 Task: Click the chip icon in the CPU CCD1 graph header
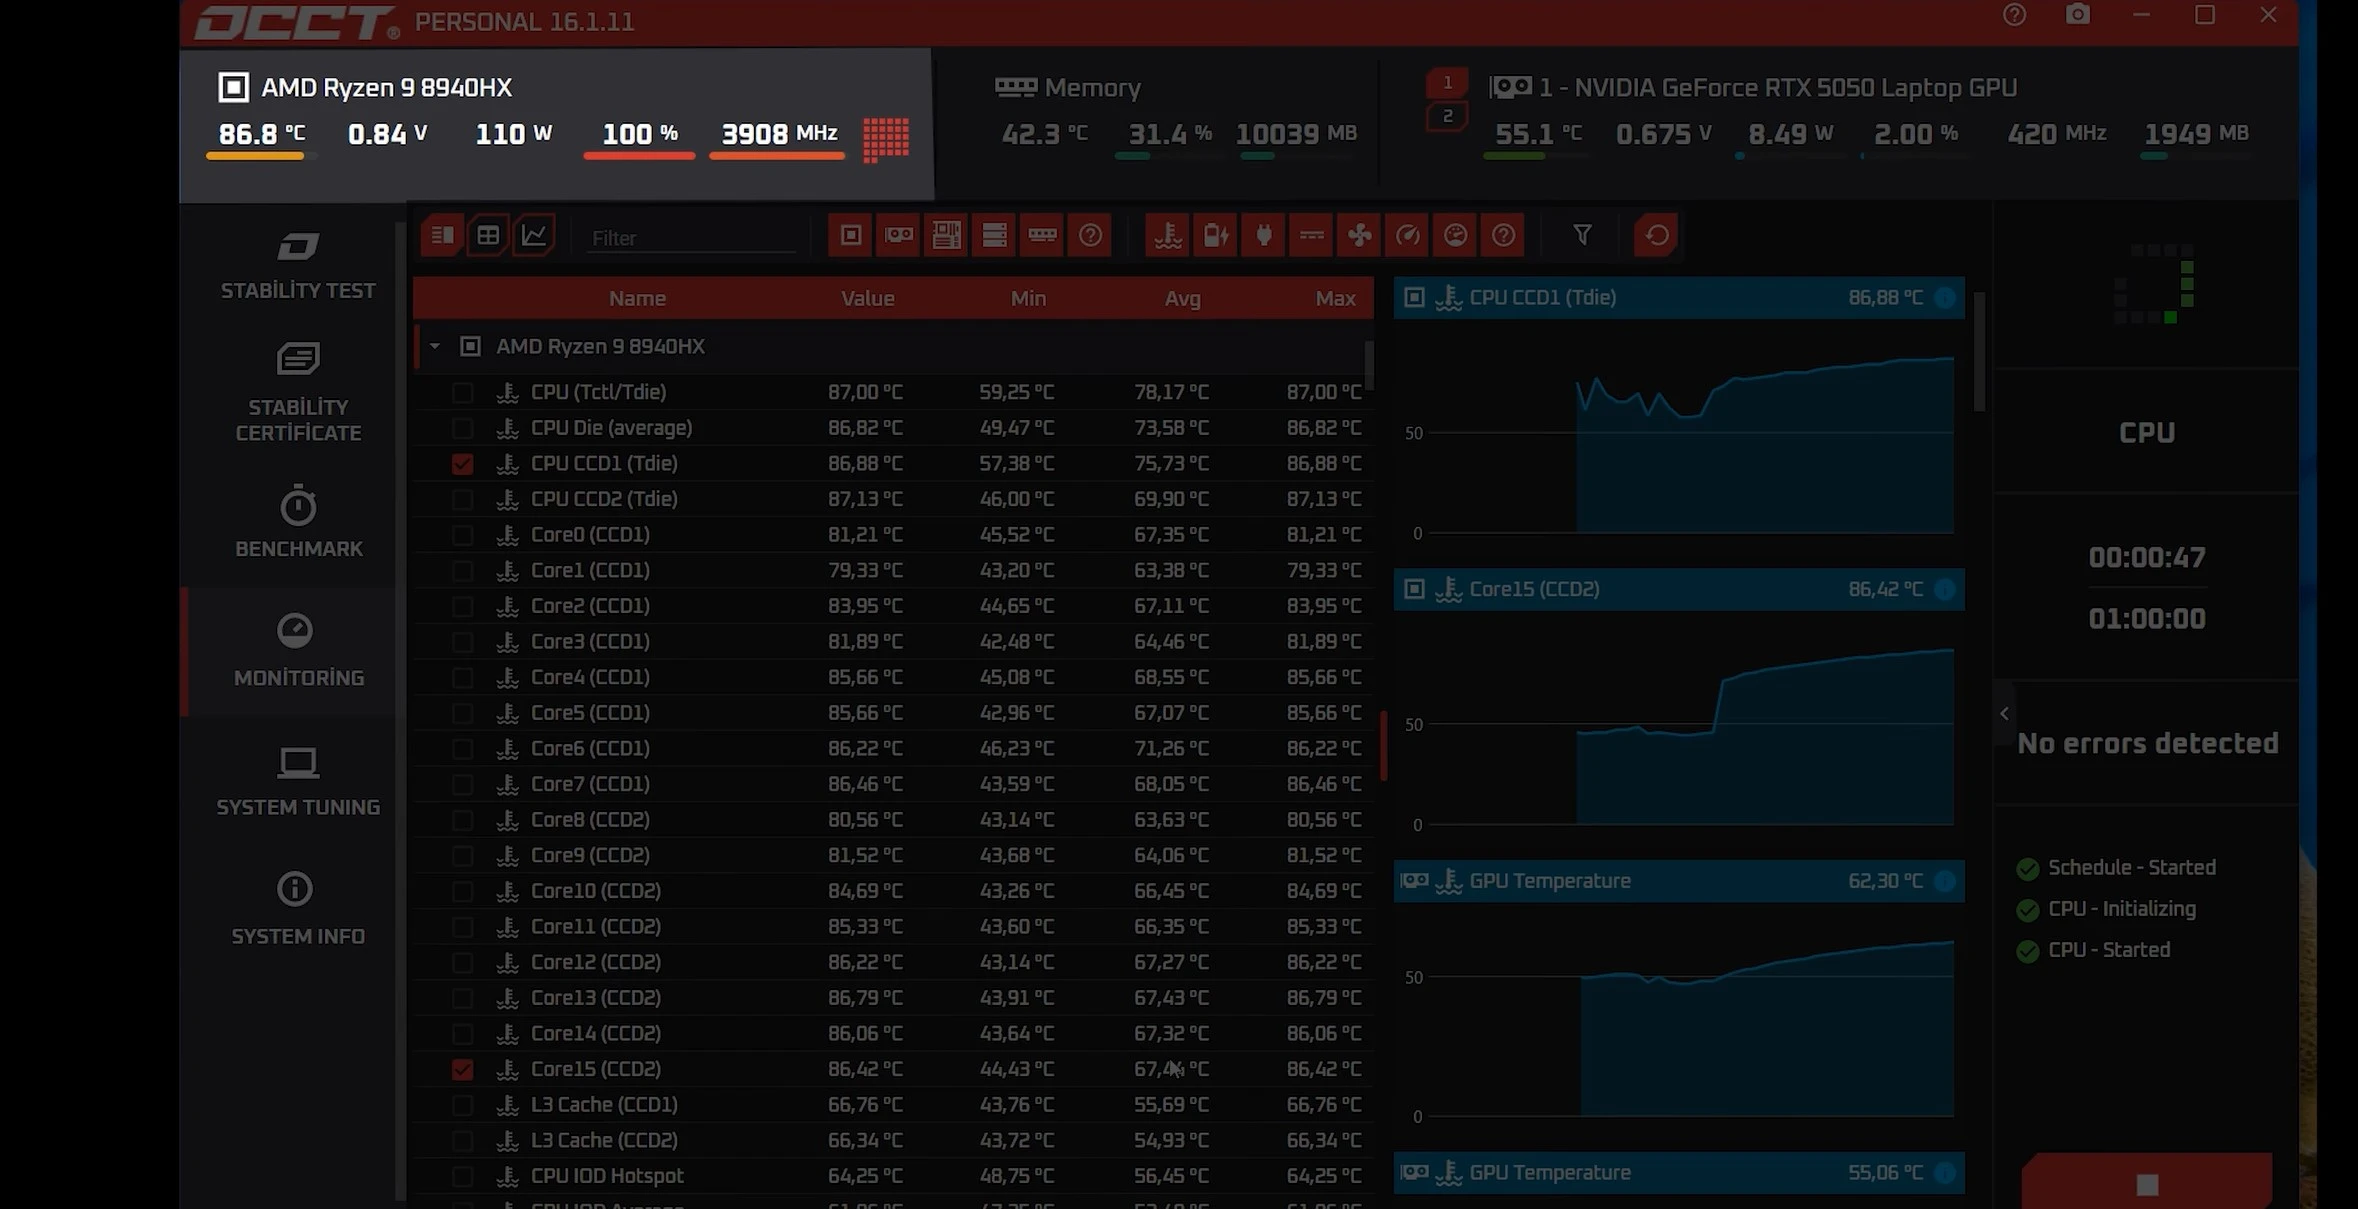(x=1414, y=297)
